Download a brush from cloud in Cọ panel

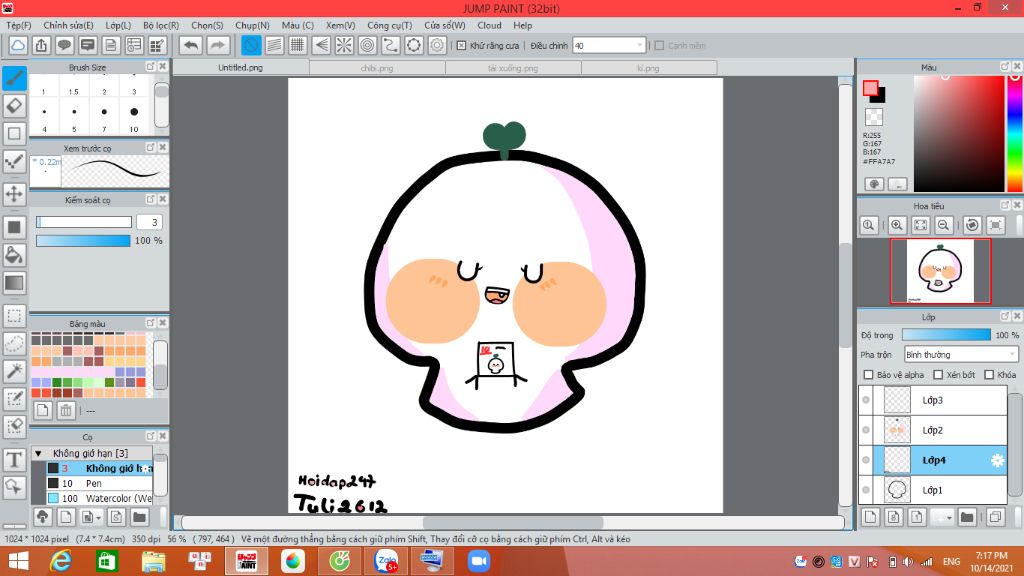pyautogui.click(x=42, y=517)
